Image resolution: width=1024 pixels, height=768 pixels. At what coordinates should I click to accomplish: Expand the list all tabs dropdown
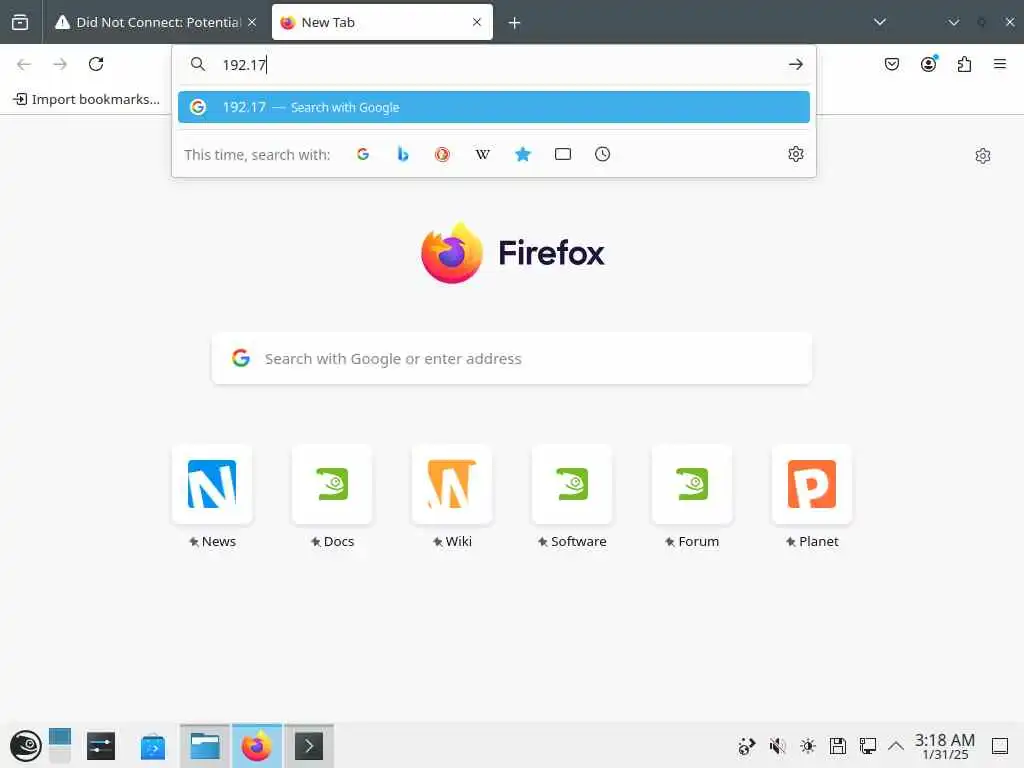tap(880, 22)
